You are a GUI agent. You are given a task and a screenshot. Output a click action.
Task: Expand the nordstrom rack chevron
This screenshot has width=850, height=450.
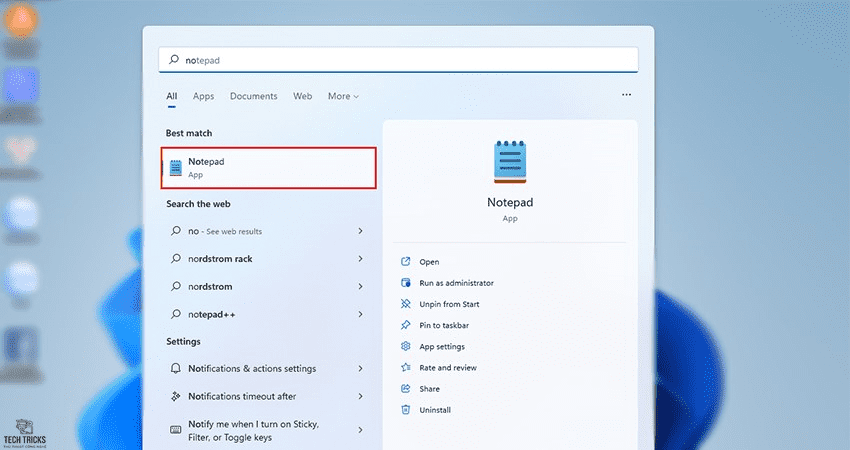pyautogui.click(x=360, y=259)
